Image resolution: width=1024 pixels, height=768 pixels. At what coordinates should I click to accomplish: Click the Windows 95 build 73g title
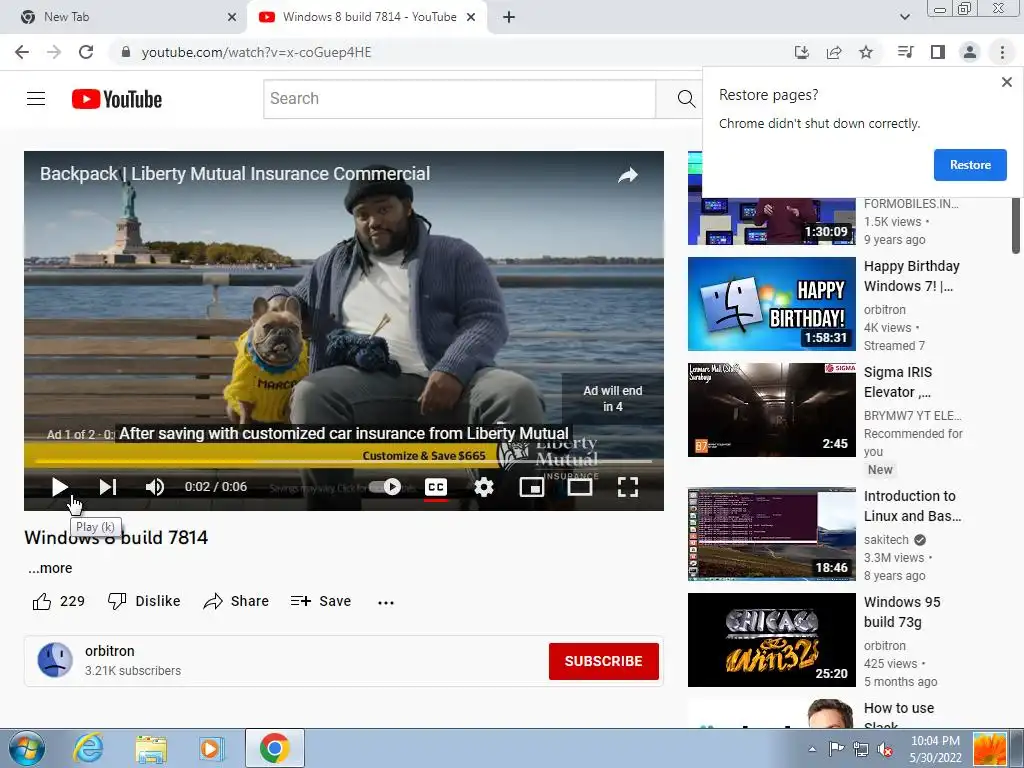[x=902, y=612]
